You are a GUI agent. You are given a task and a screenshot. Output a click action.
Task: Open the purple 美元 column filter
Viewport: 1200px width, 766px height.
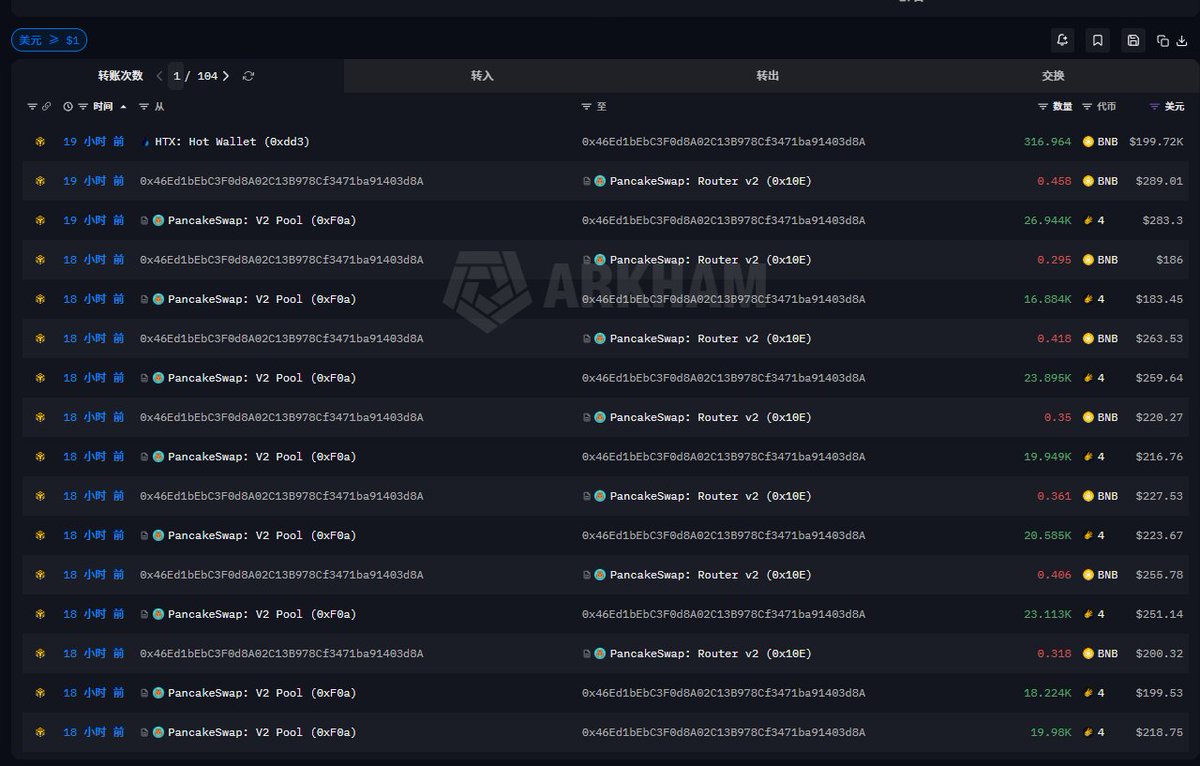(1155, 106)
